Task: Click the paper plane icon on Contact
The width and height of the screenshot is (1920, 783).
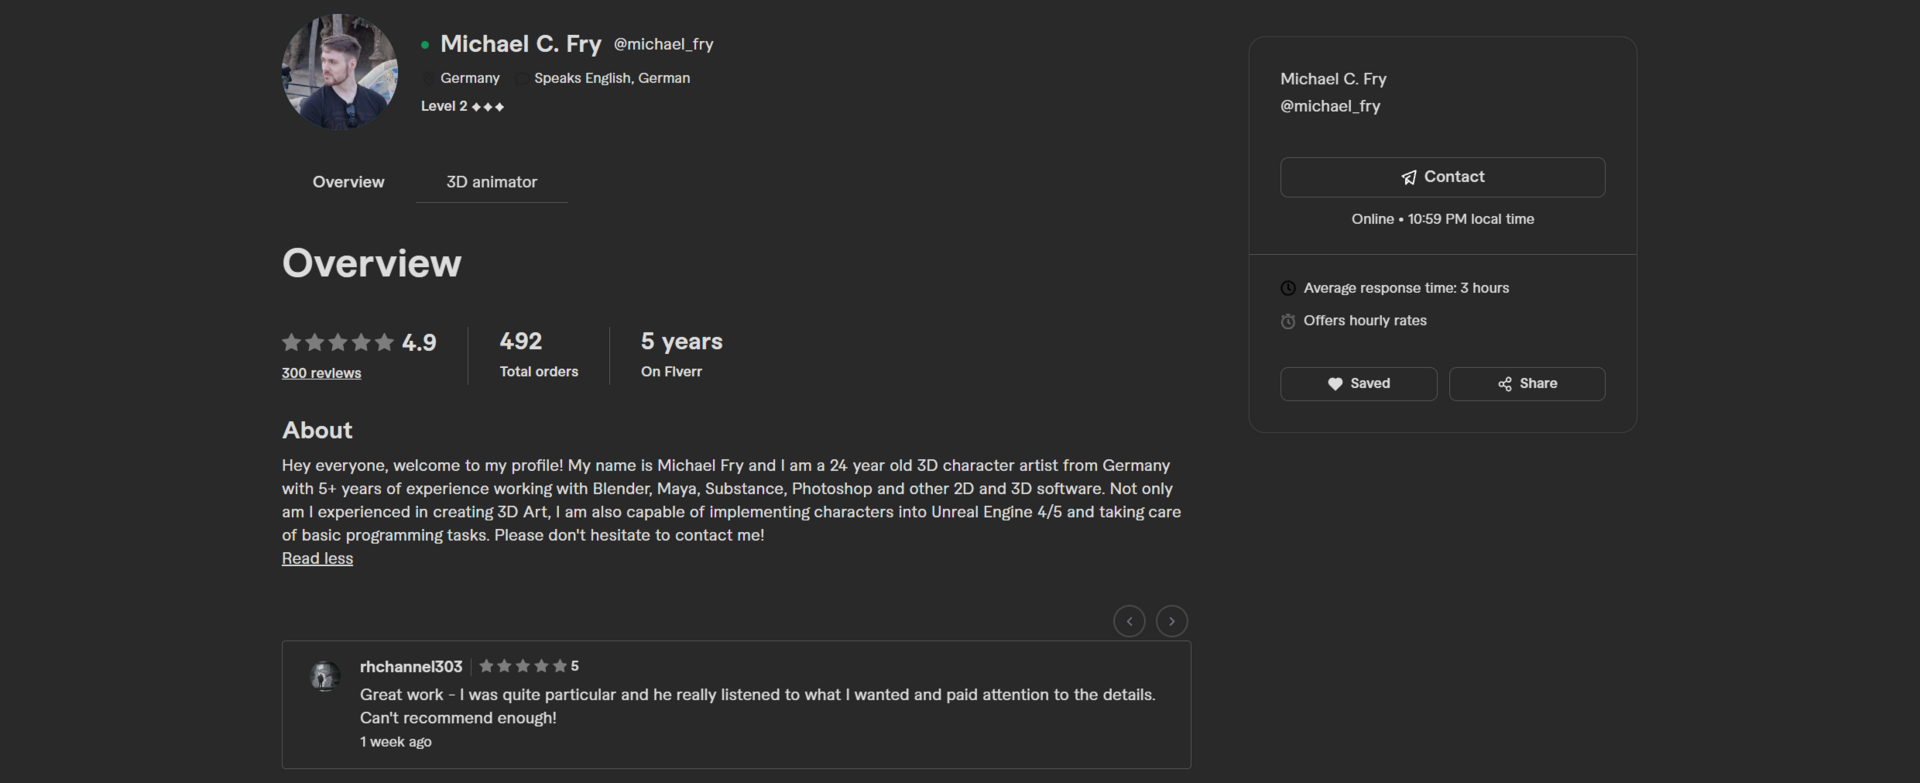Action: tap(1409, 177)
